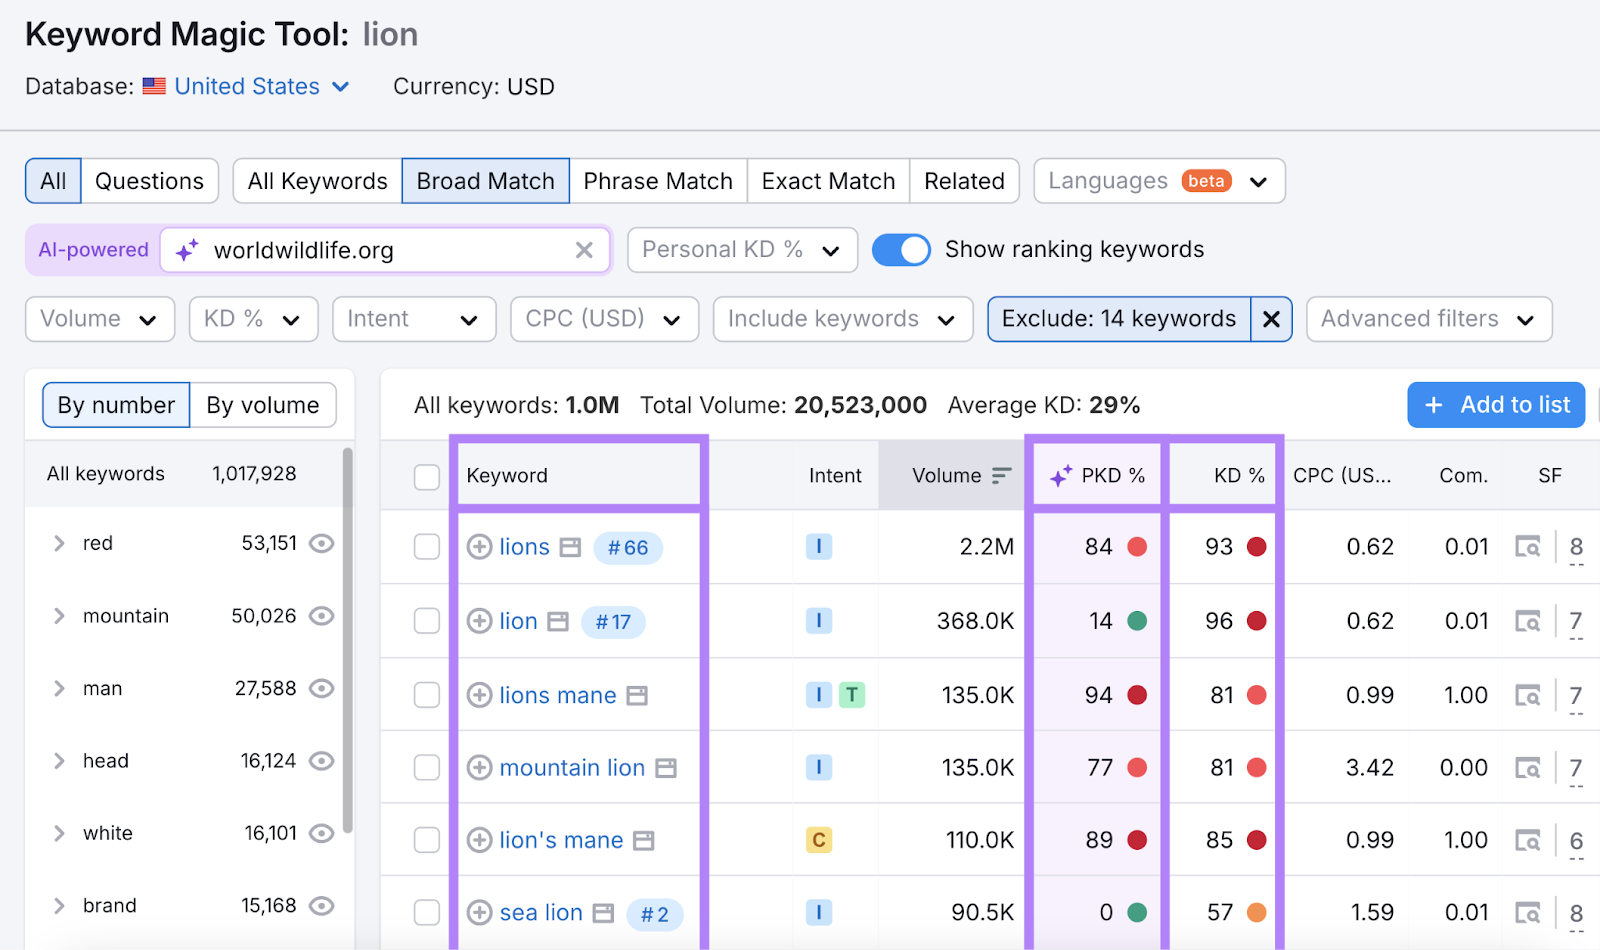Add 'mountain lion' with plus icon
The height and width of the screenshot is (950, 1600).
click(480, 768)
